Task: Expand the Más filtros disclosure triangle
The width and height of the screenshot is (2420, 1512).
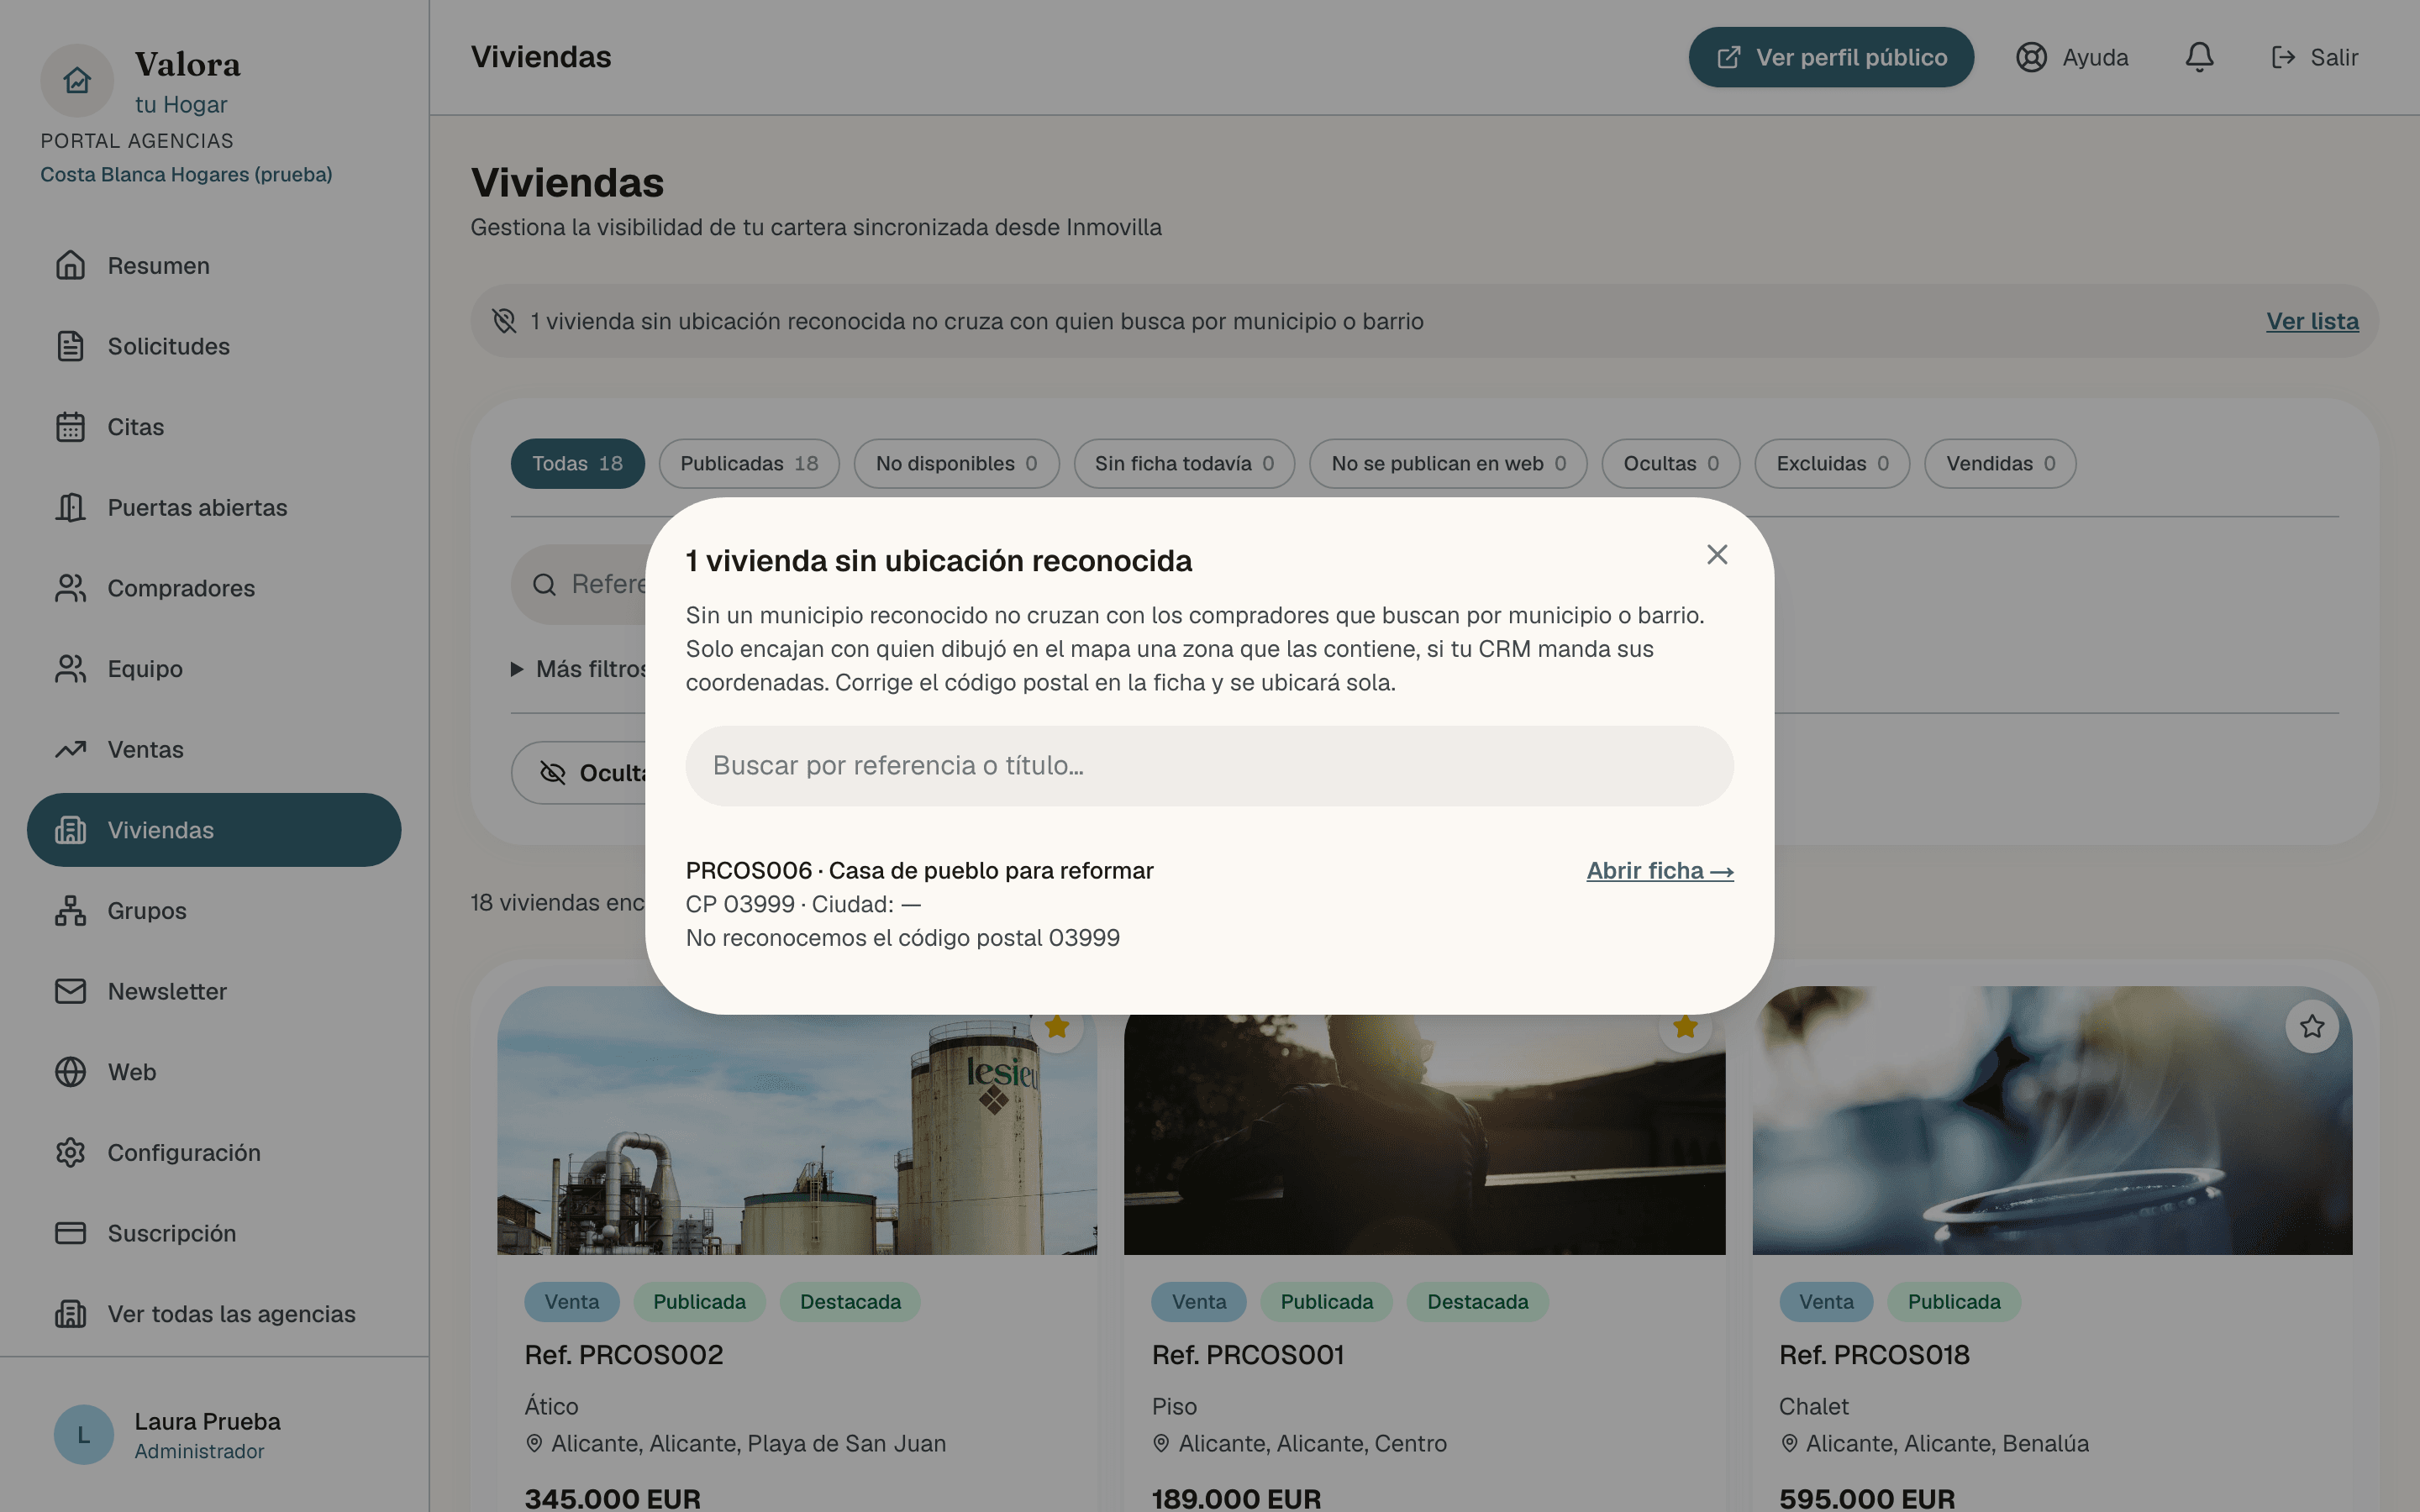Action: [517, 669]
